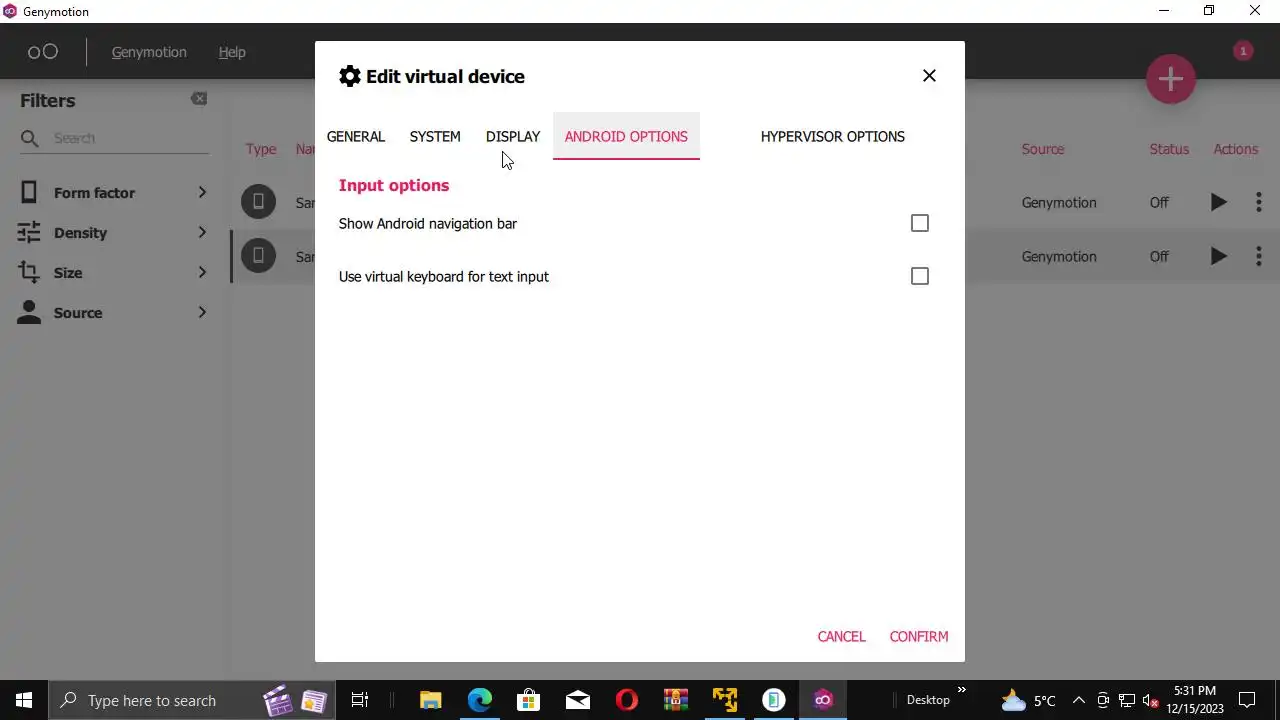The width and height of the screenshot is (1280, 720).
Task: Click the add virtual device plus button
Action: point(1171,79)
